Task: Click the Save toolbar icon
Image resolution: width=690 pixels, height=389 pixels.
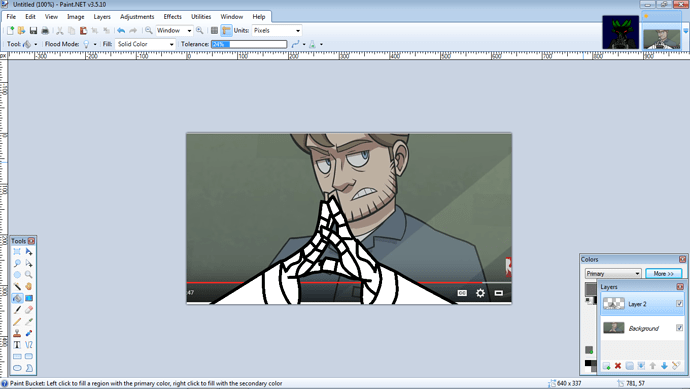Action: [x=33, y=30]
